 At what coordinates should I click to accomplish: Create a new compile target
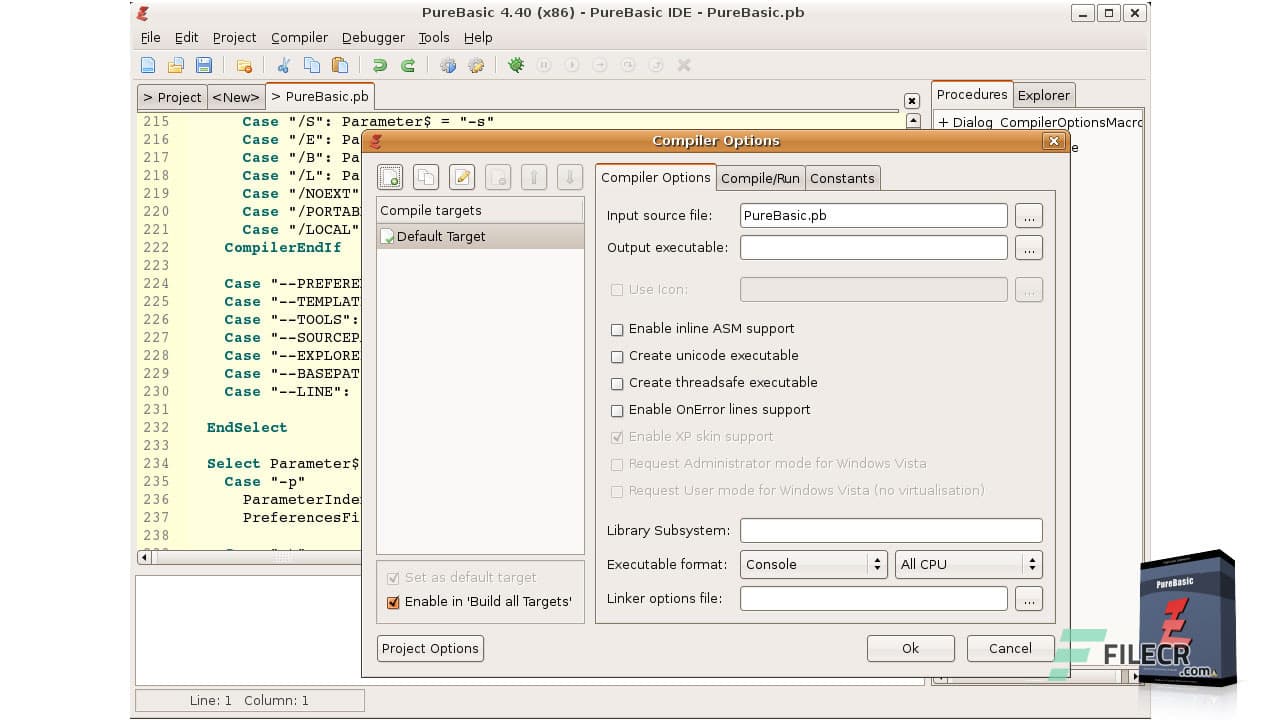coord(390,177)
